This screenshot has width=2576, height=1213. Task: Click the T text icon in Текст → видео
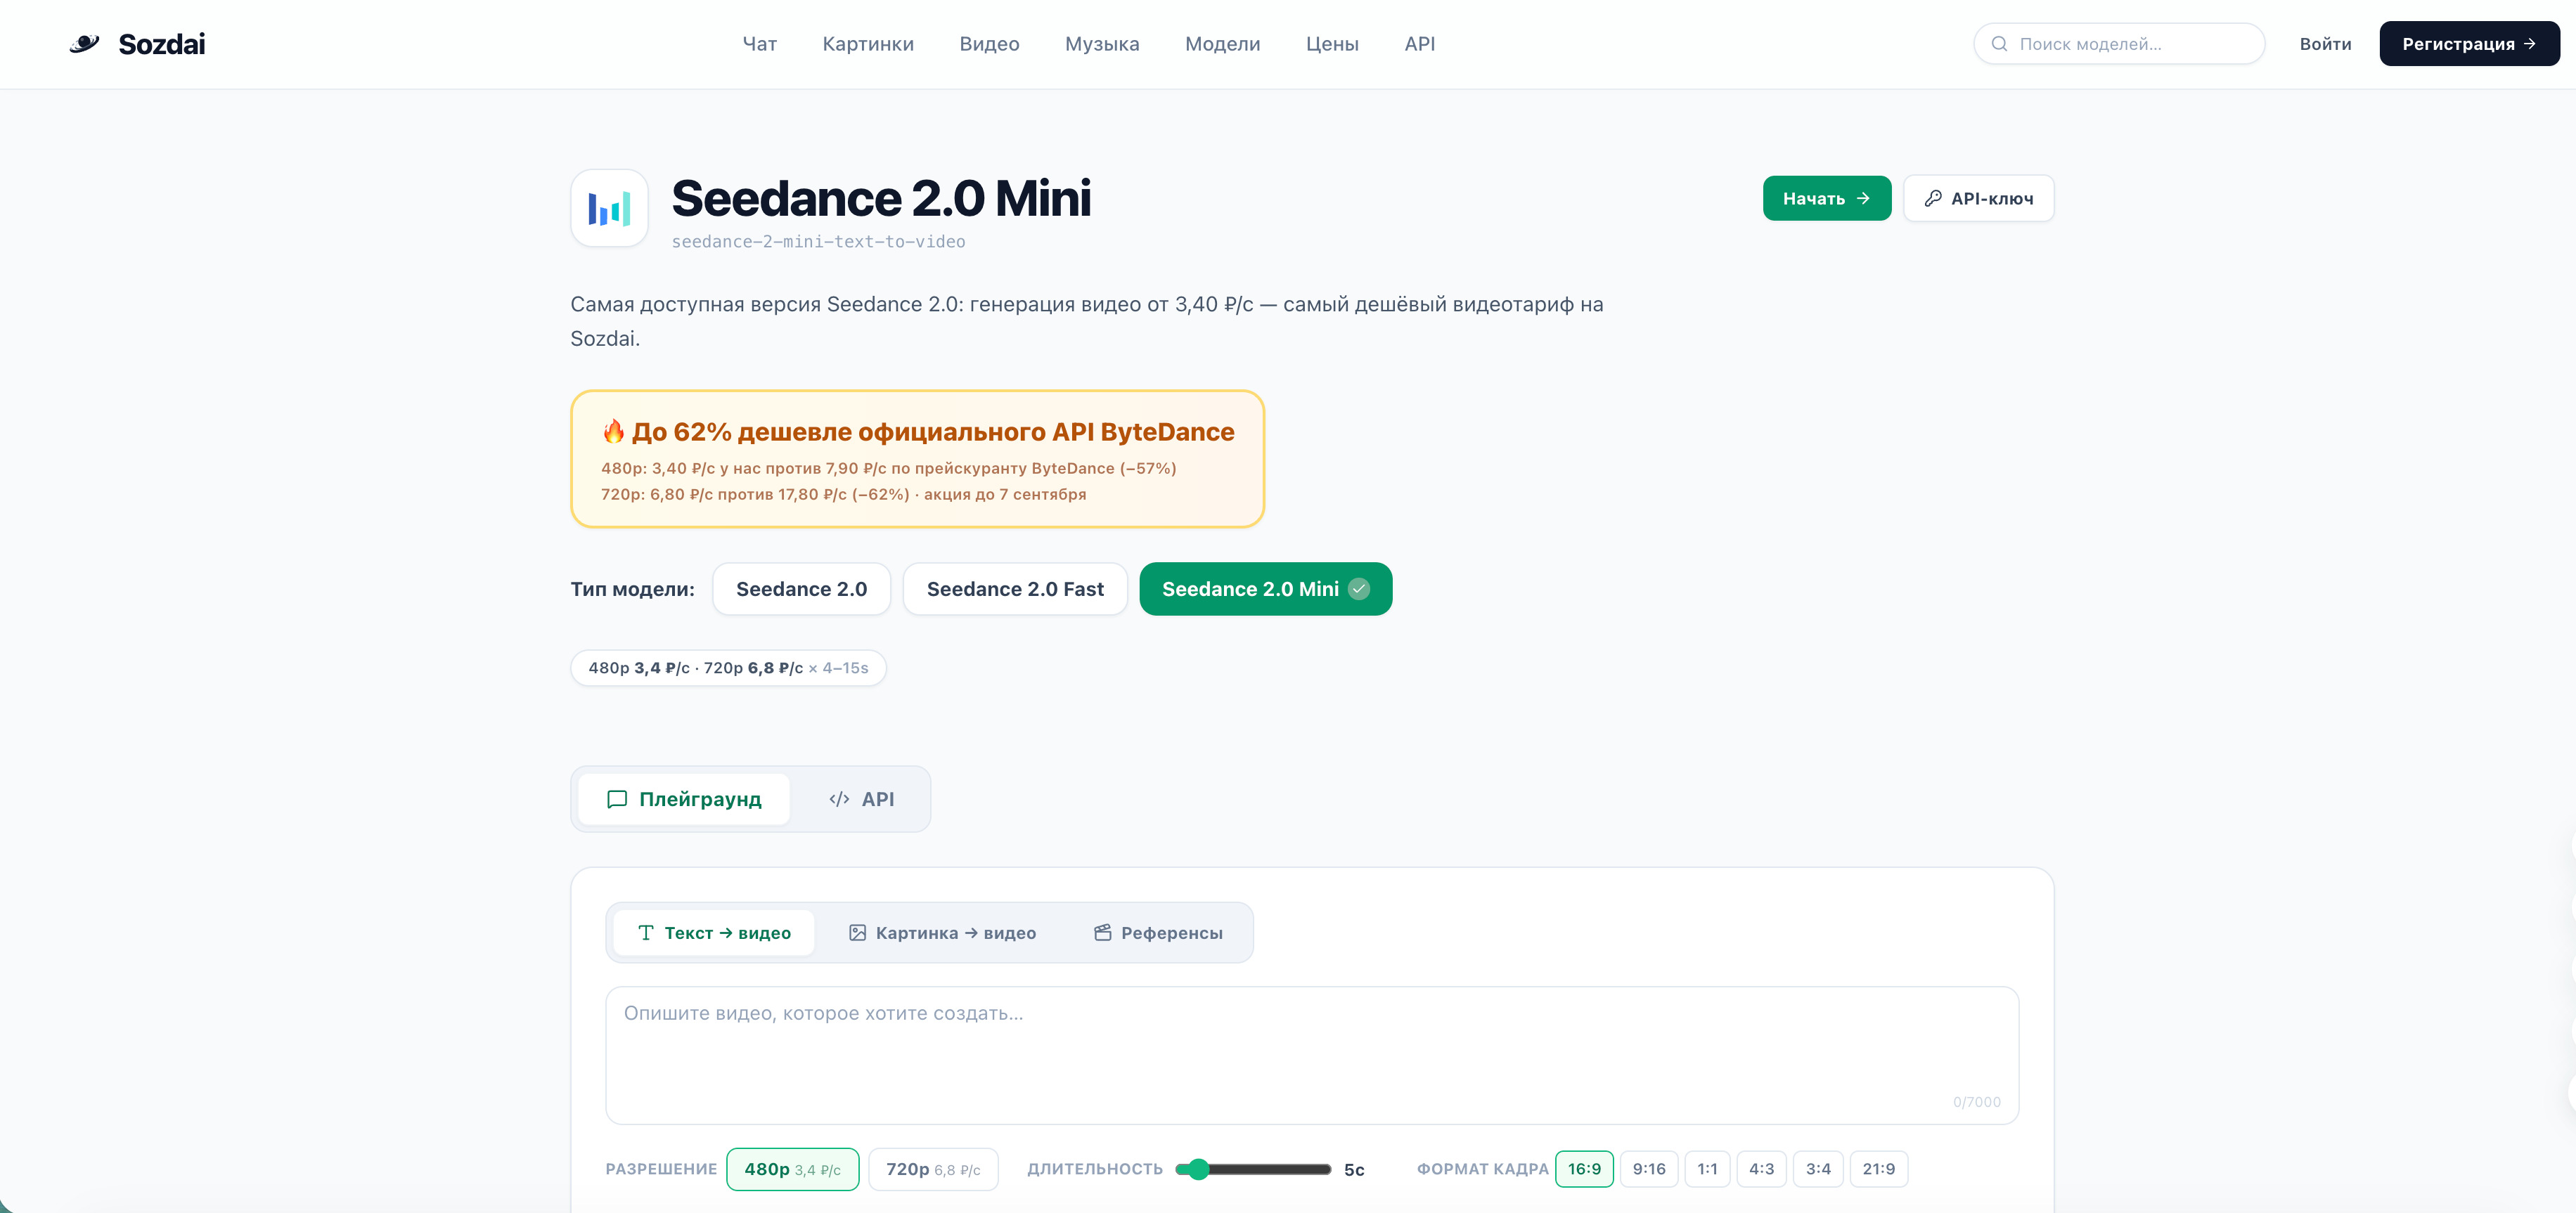coord(646,933)
